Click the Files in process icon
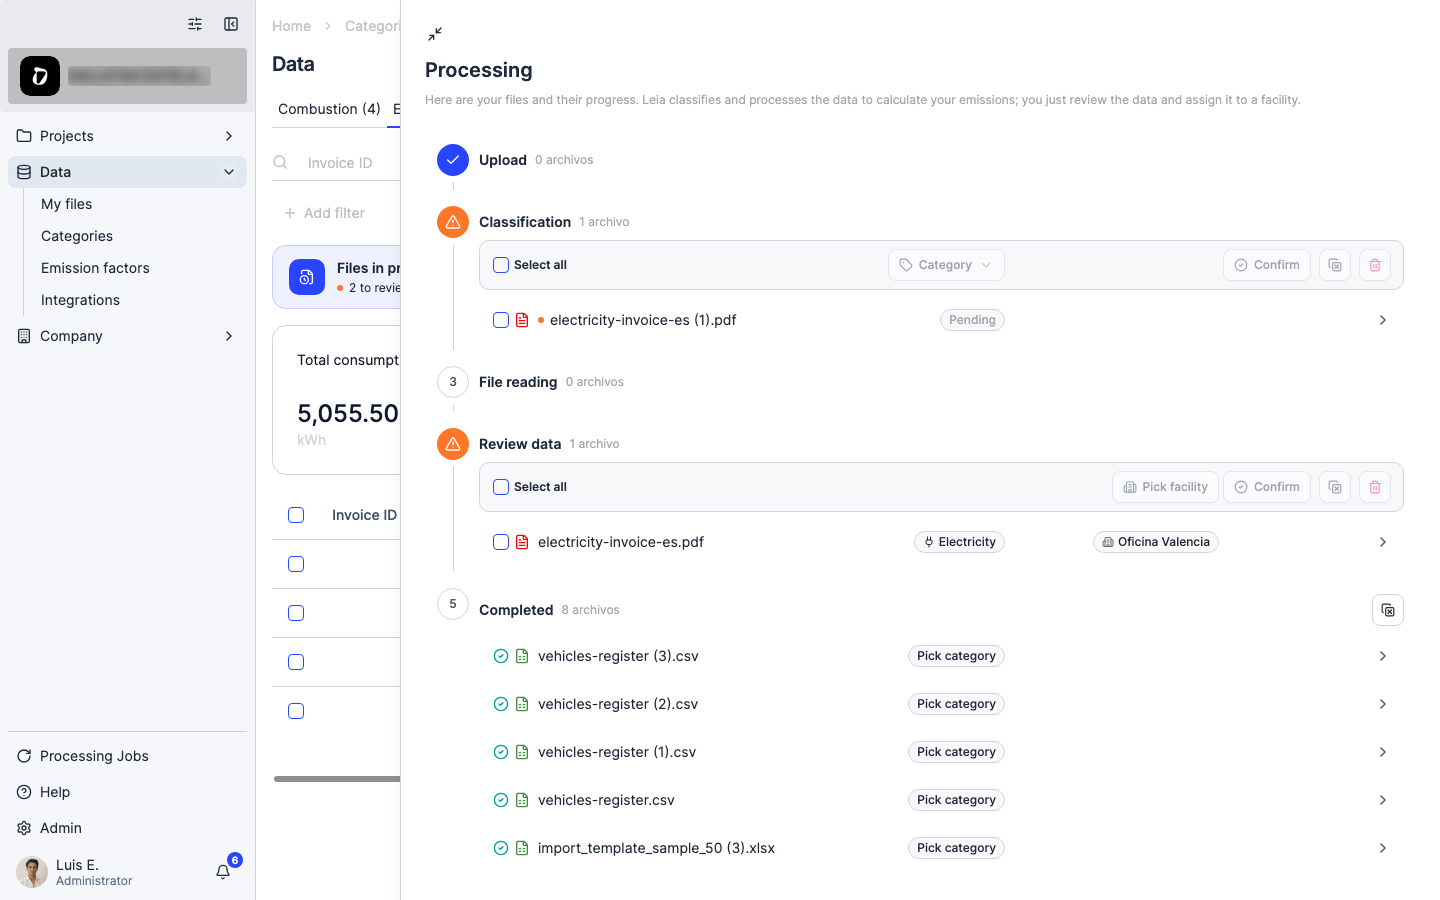Image resolution: width=1440 pixels, height=900 pixels. point(307,277)
